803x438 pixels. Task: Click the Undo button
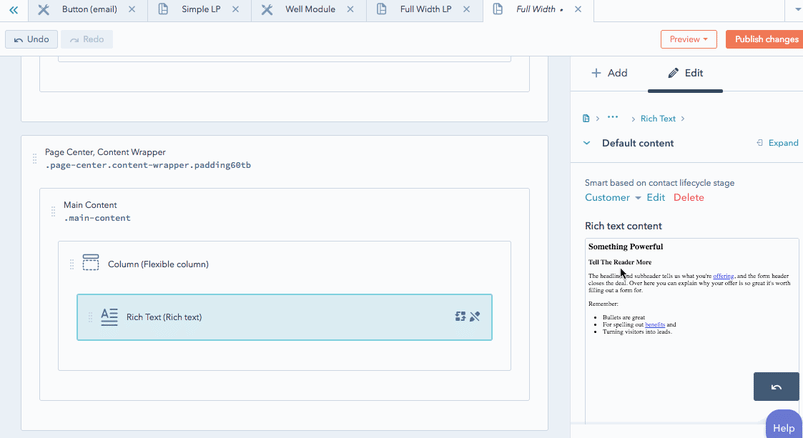31,39
